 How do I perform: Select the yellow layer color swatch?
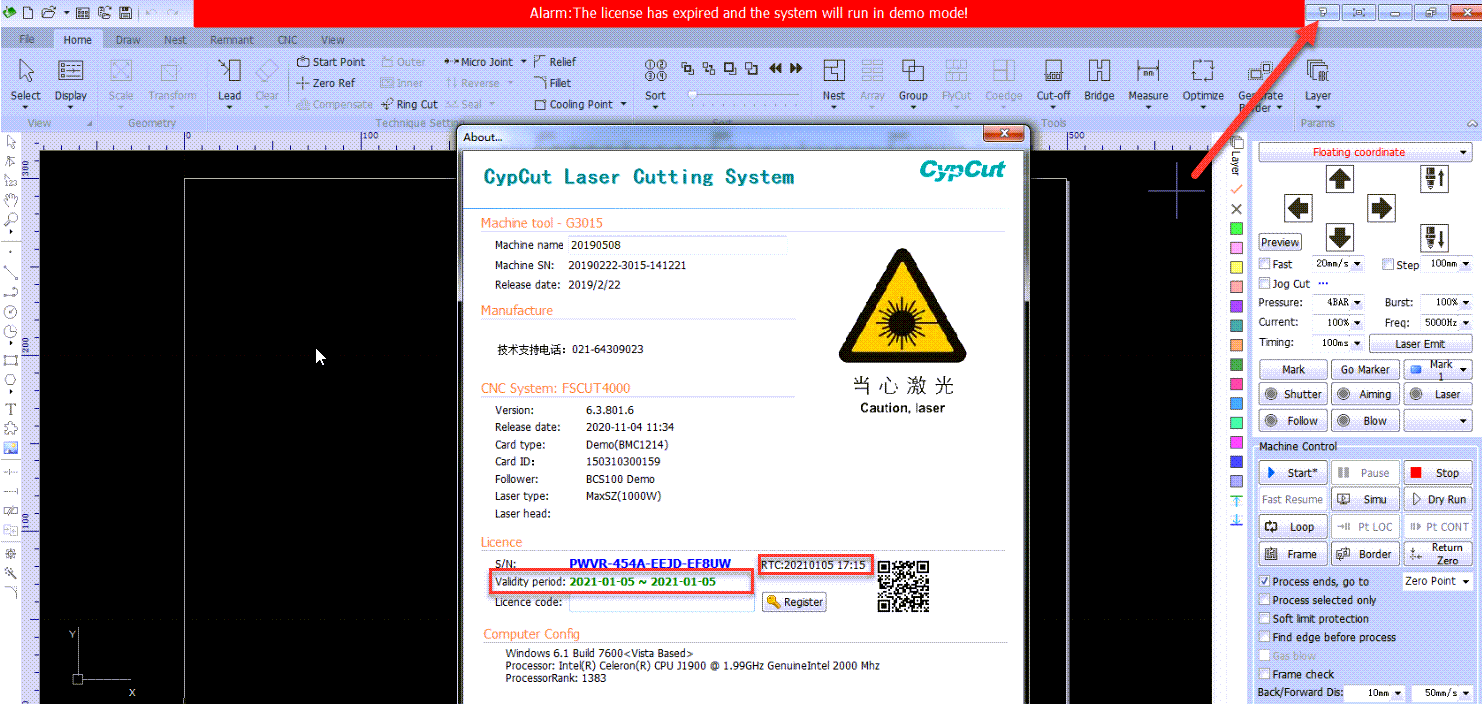[1237, 267]
